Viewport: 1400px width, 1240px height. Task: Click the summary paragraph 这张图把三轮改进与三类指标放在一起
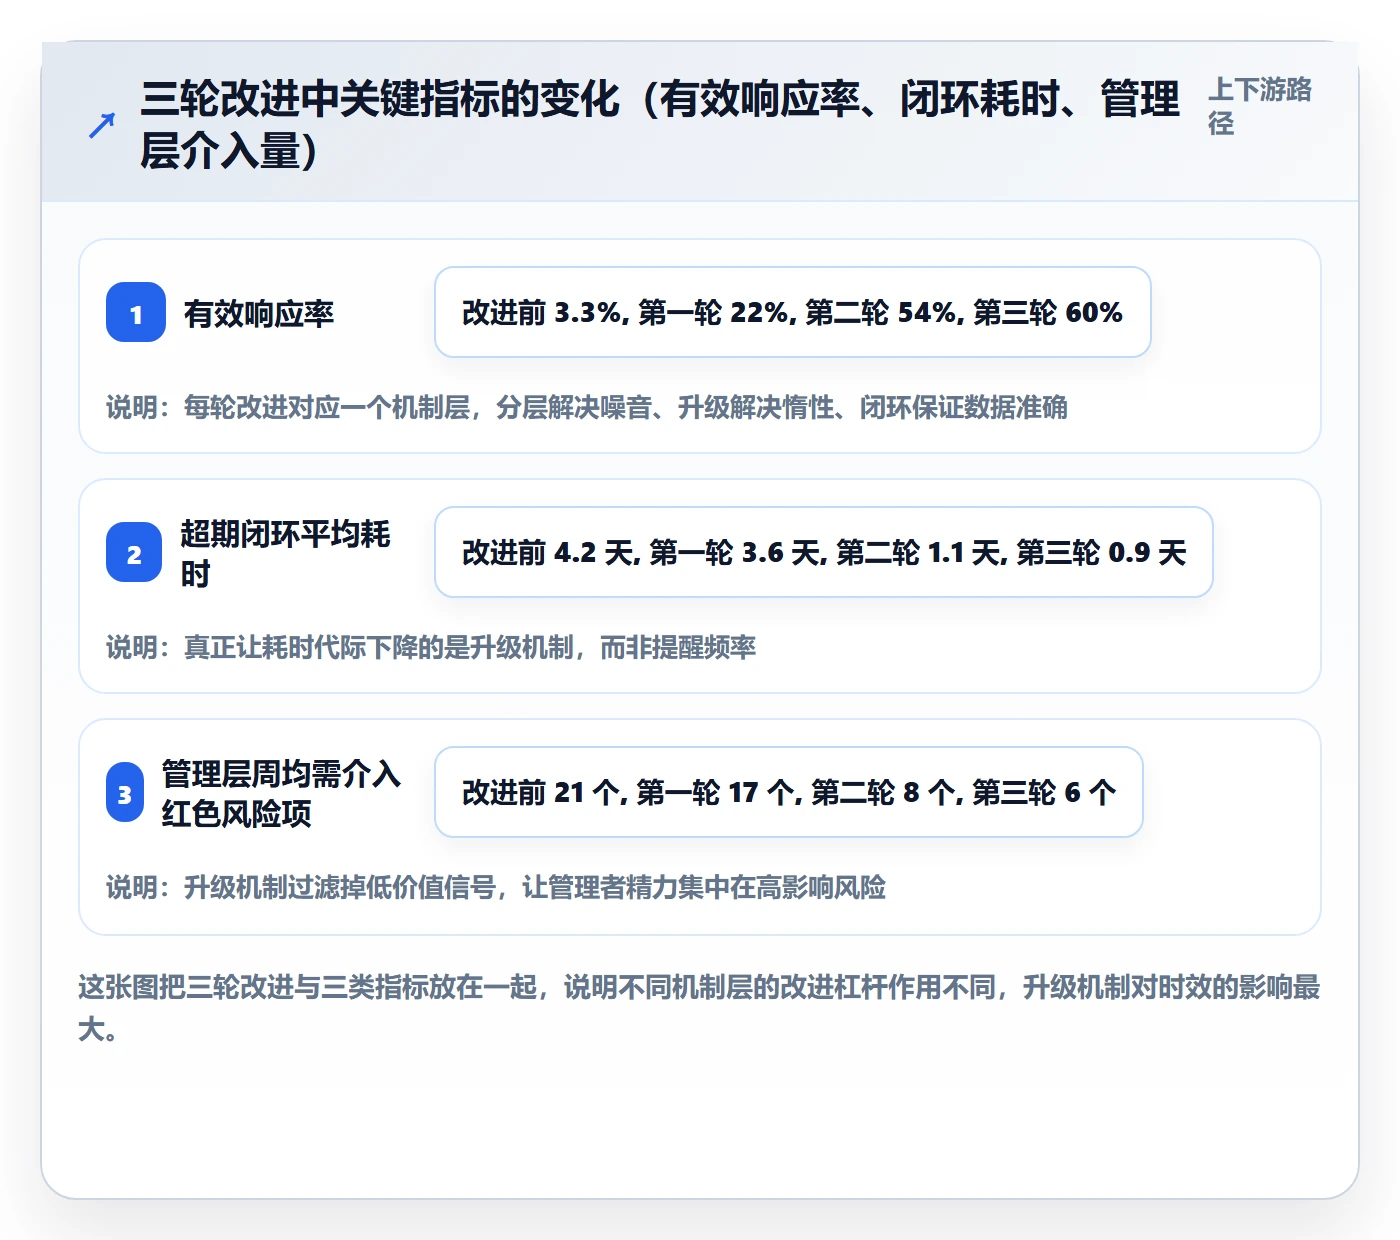point(699,1007)
